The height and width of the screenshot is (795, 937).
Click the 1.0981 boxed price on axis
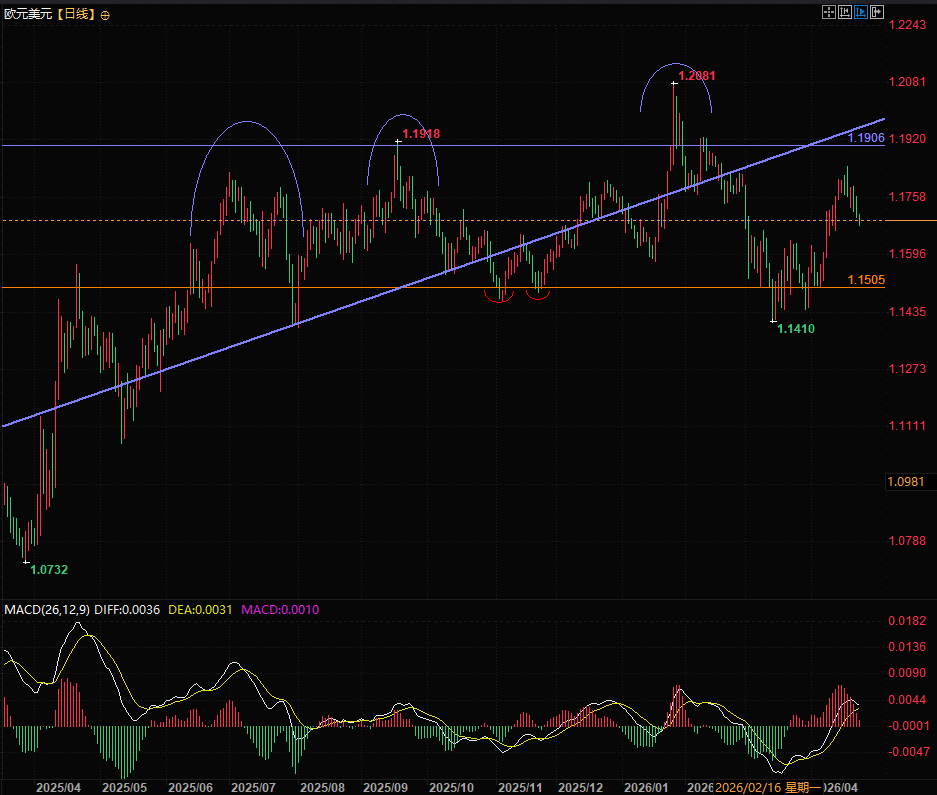(x=907, y=482)
